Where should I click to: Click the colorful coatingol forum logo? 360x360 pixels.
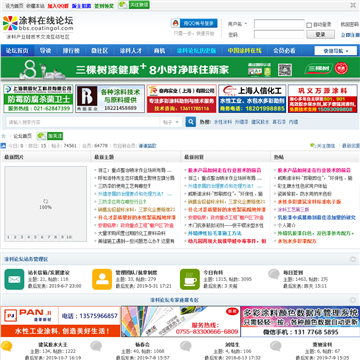pyautogui.click(x=38, y=24)
